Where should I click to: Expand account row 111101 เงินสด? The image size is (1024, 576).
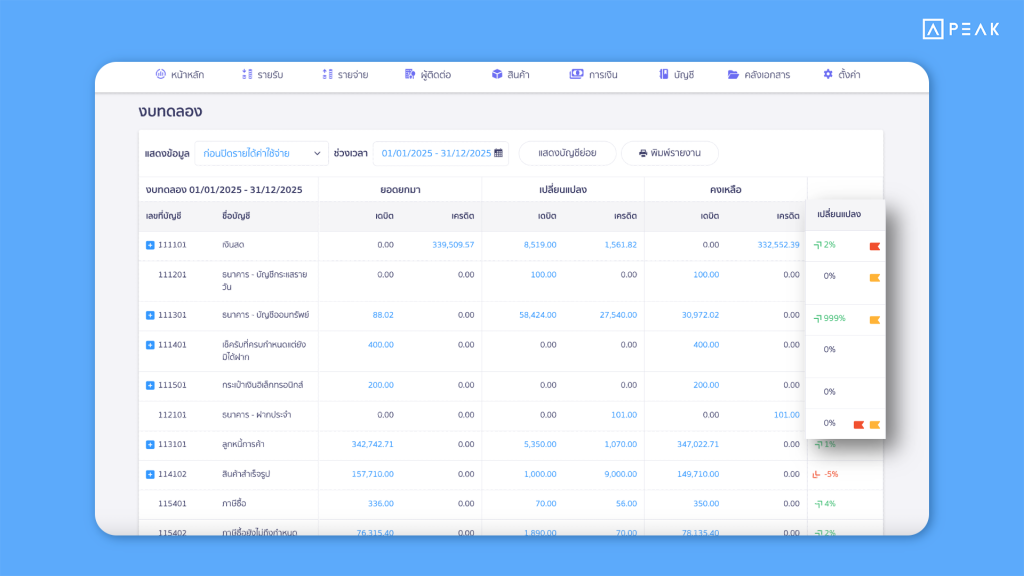pyautogui.click(x=150, y=245)
